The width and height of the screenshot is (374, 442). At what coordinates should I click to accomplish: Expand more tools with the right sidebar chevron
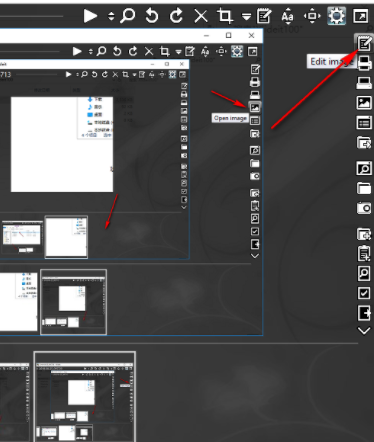pos(364,330)
